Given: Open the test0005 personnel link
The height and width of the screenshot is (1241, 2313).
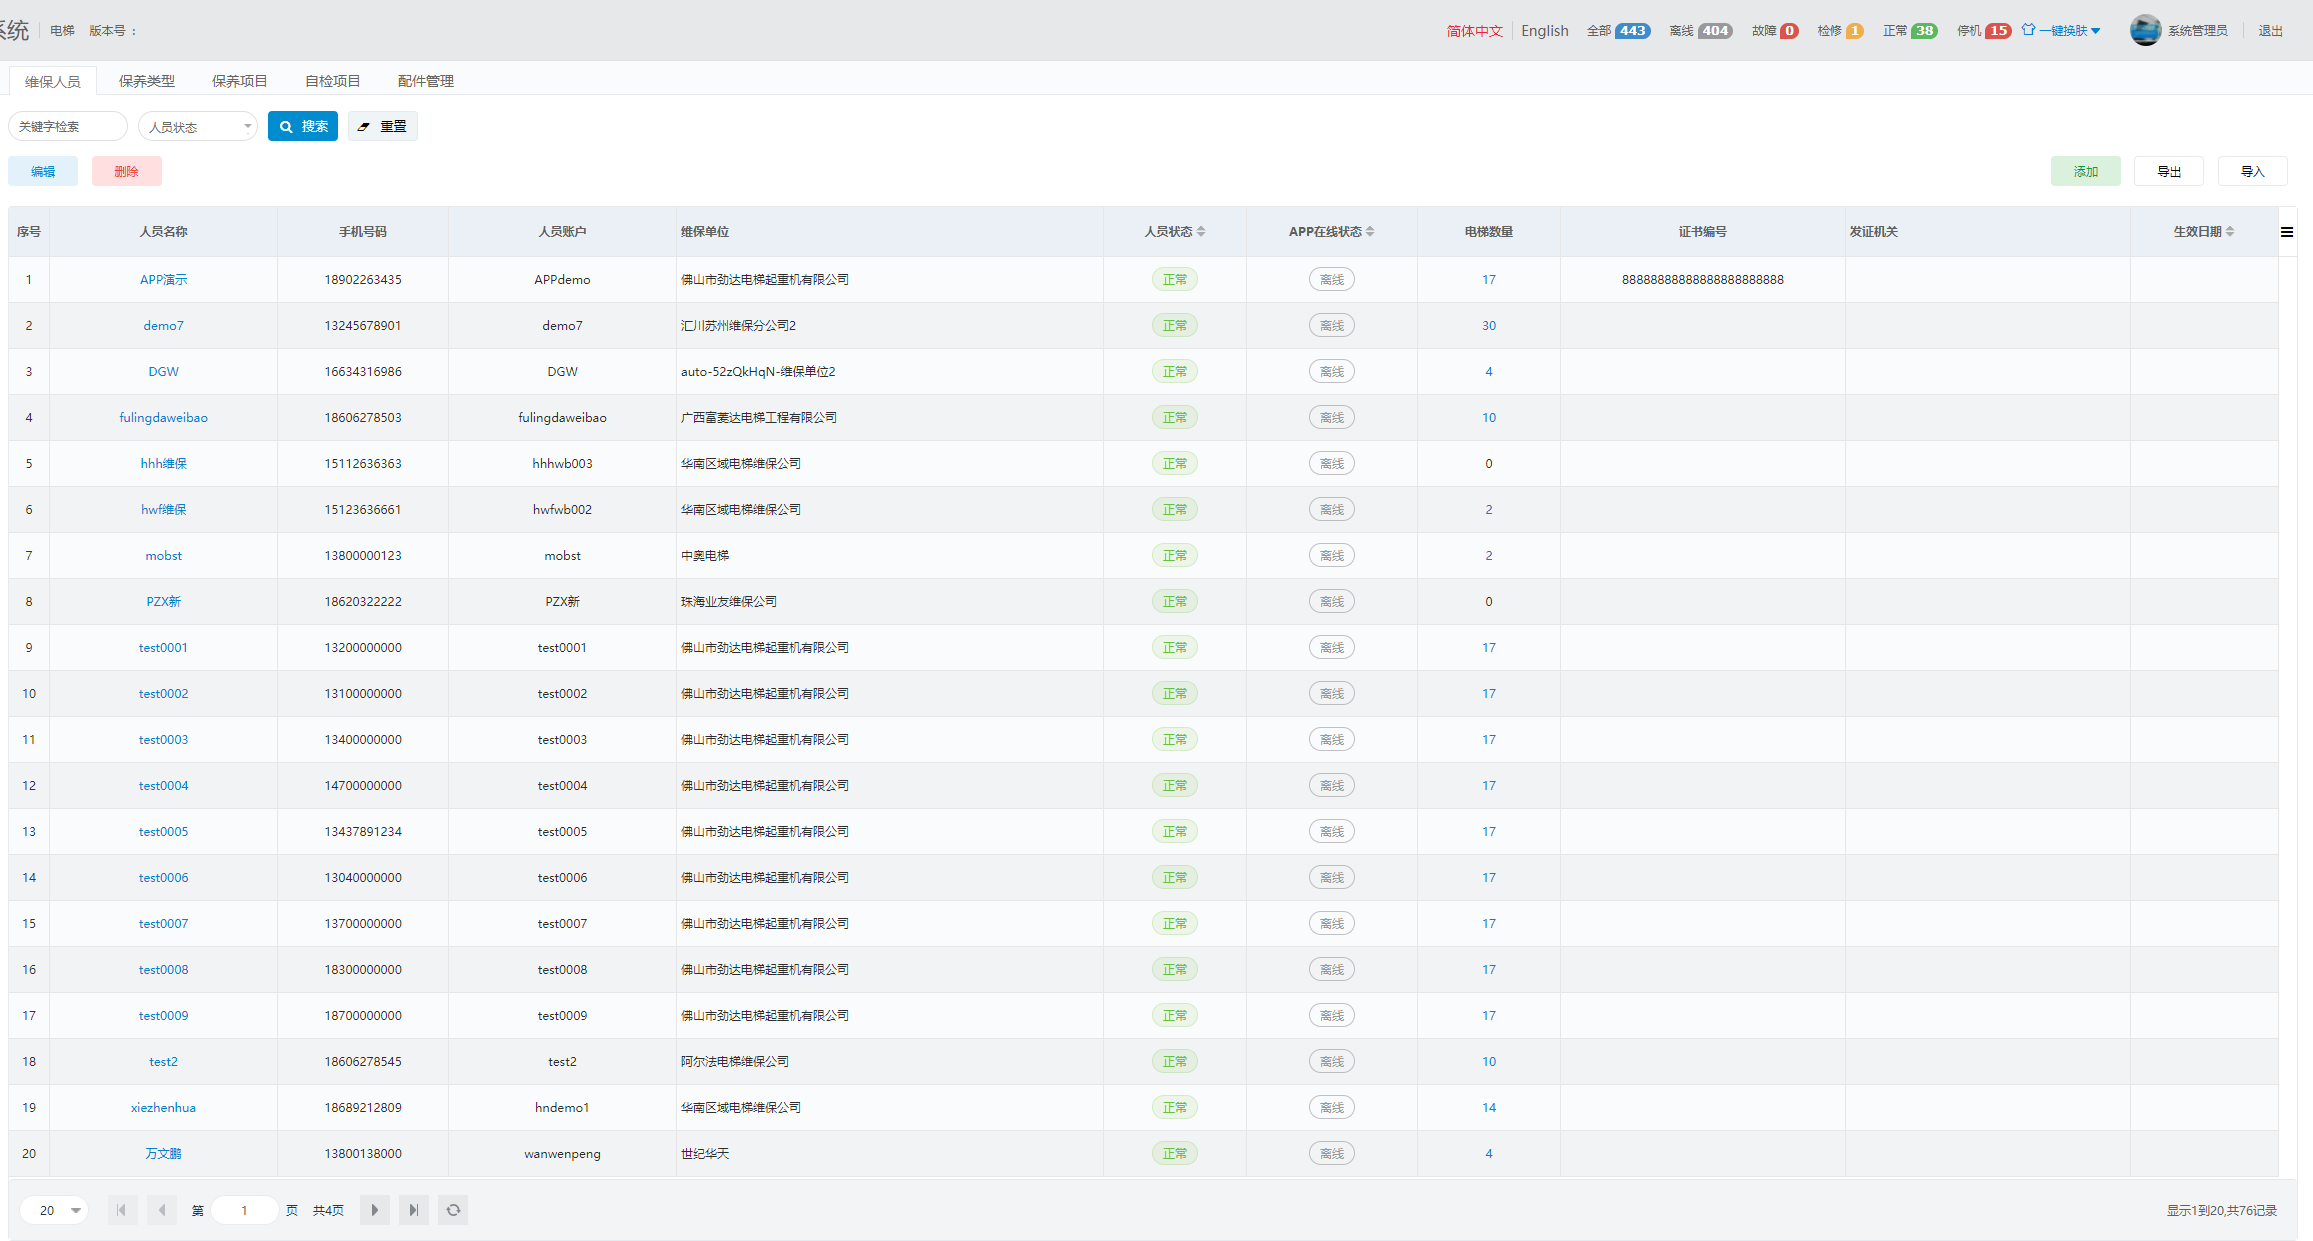Looking at the screenshot, I should [x=163, y=832].
